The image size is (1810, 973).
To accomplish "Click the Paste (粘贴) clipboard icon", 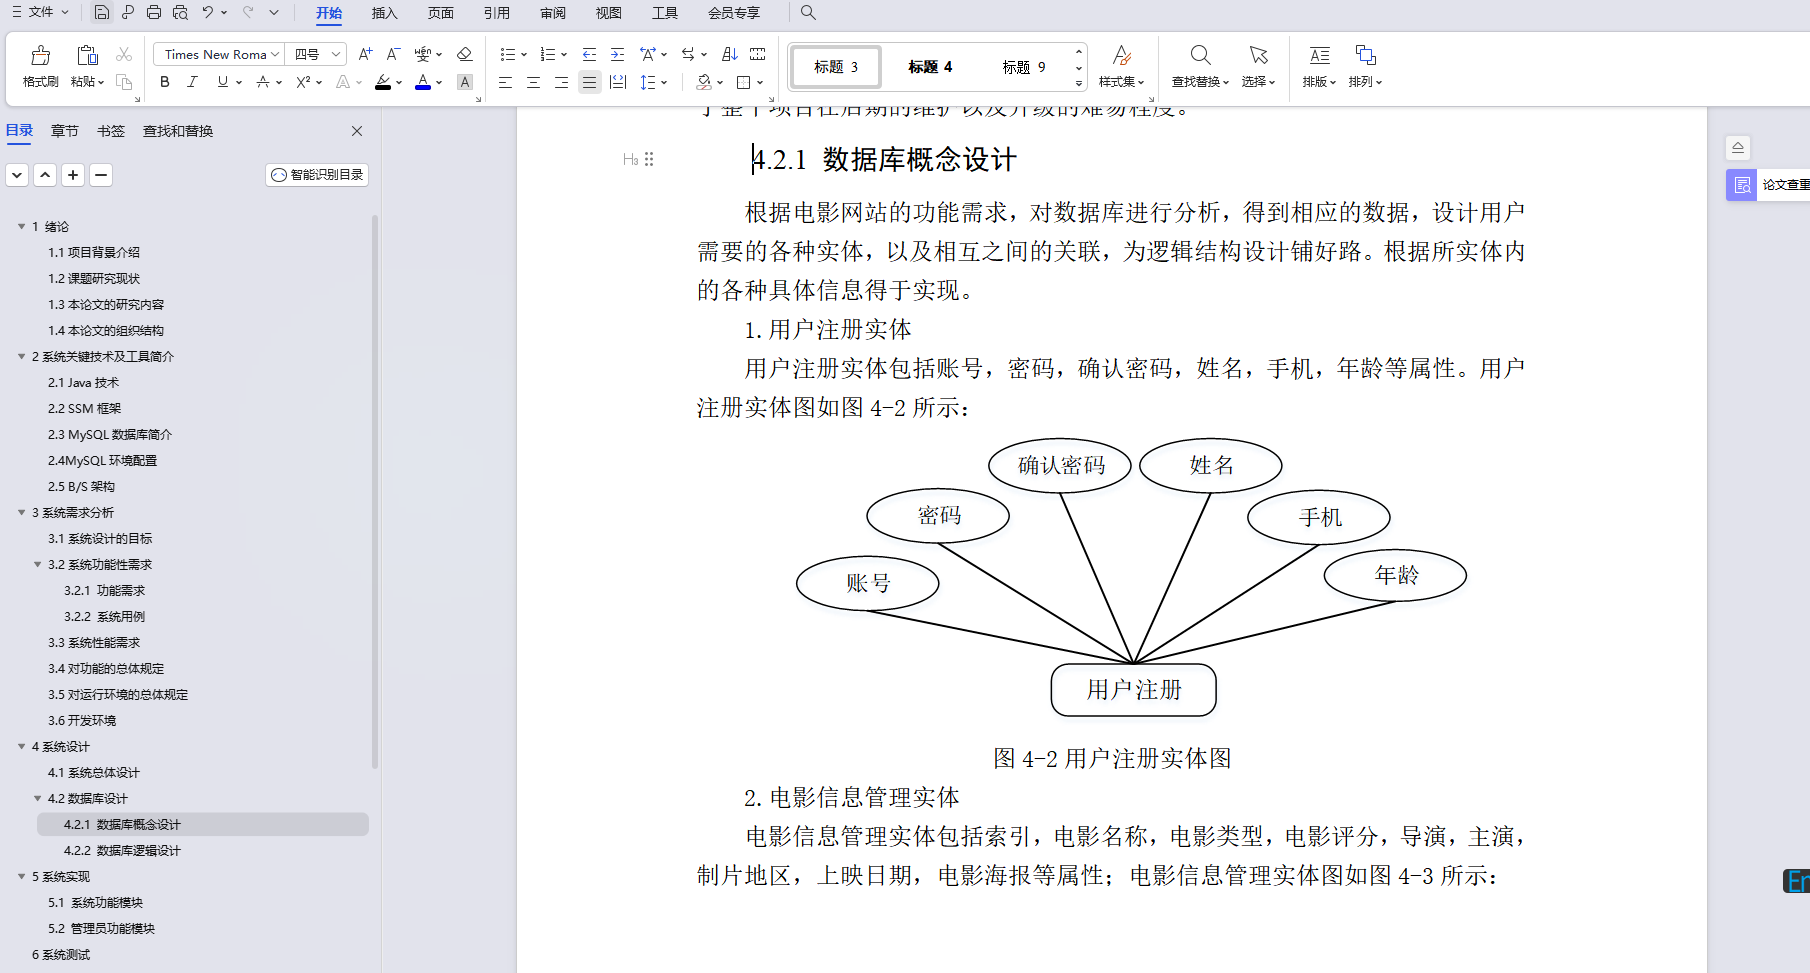I will pos(87,55).
